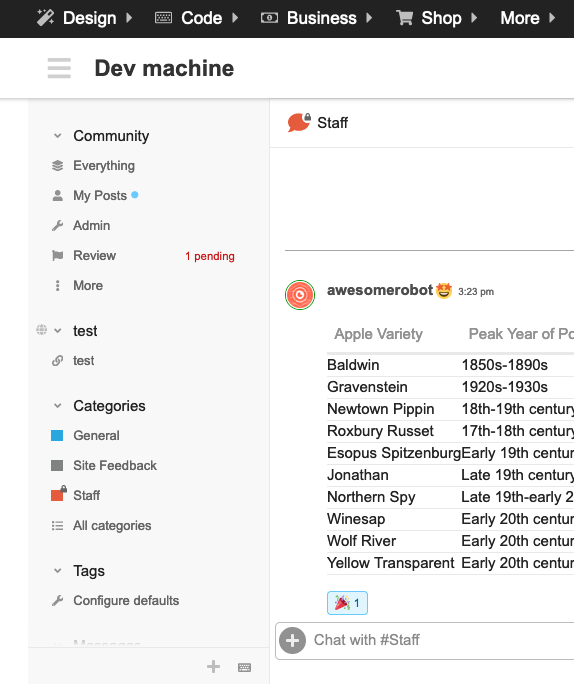Screen dimensions: 574x684
Task: Toggle the party popper reaction
Action: click(347, 603)
